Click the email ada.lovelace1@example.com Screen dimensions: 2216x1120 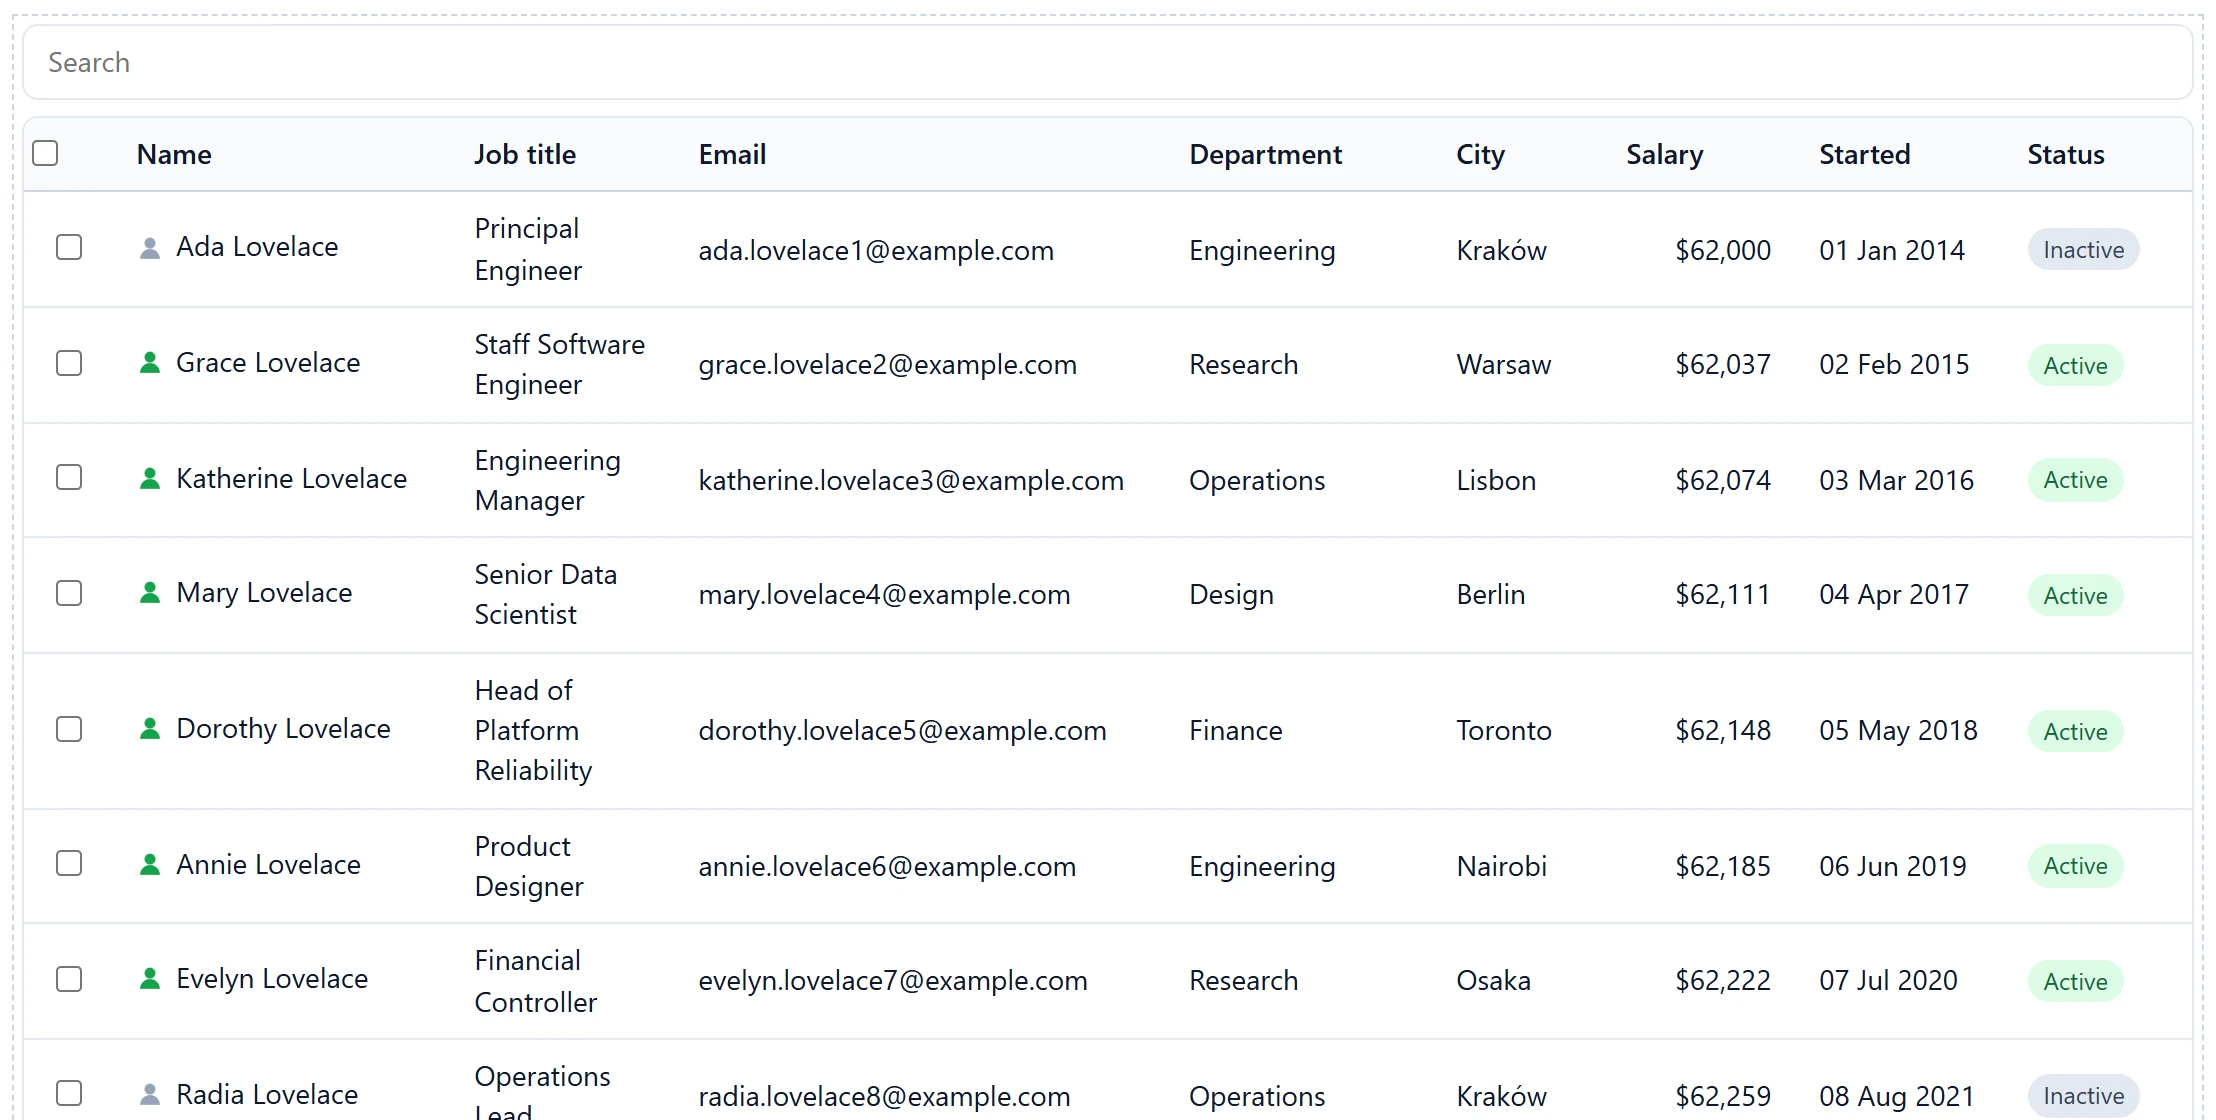pos(876,250)
